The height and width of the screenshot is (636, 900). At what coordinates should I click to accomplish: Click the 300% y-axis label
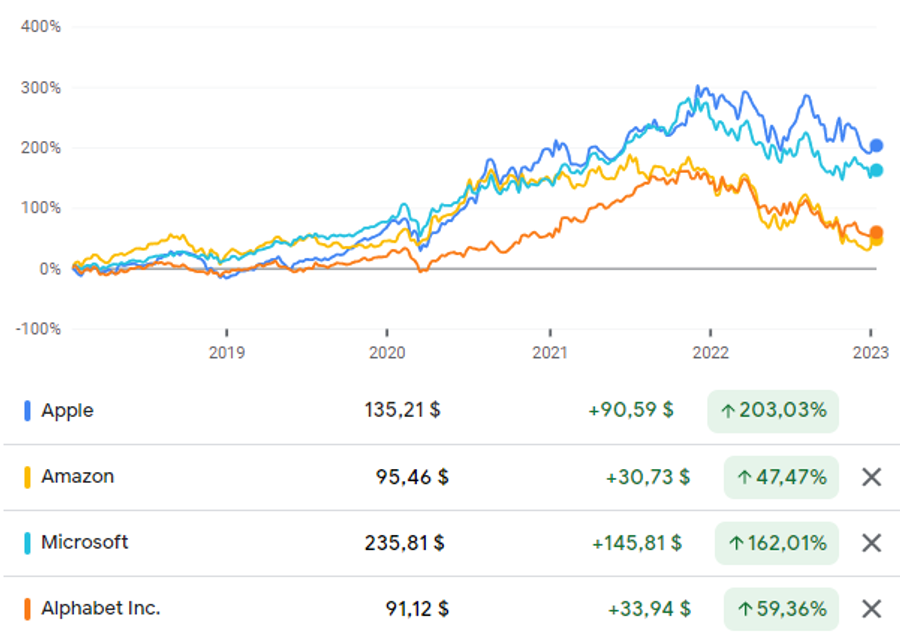point(41,88)
